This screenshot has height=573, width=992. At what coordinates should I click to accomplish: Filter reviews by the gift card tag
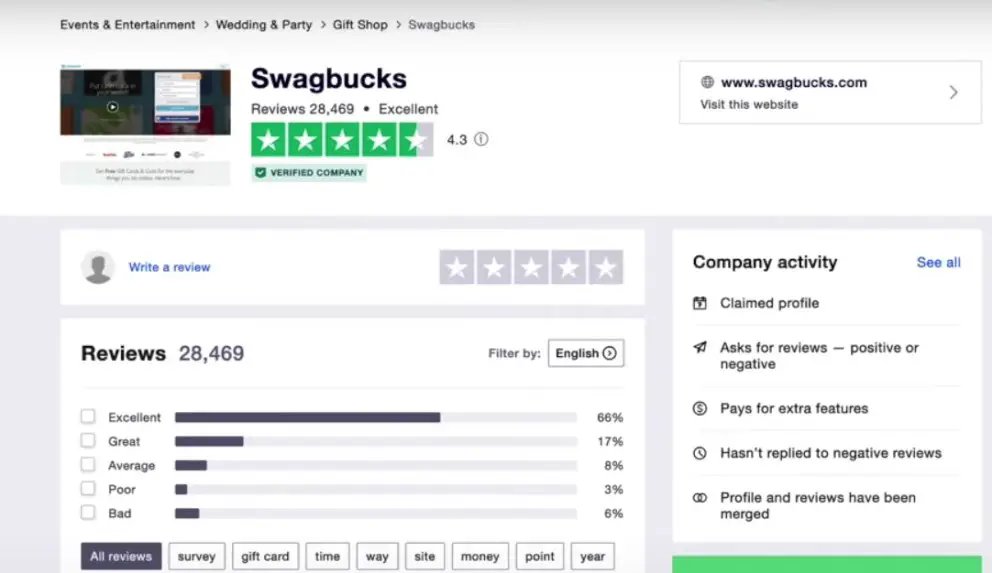tap(265, 557)
